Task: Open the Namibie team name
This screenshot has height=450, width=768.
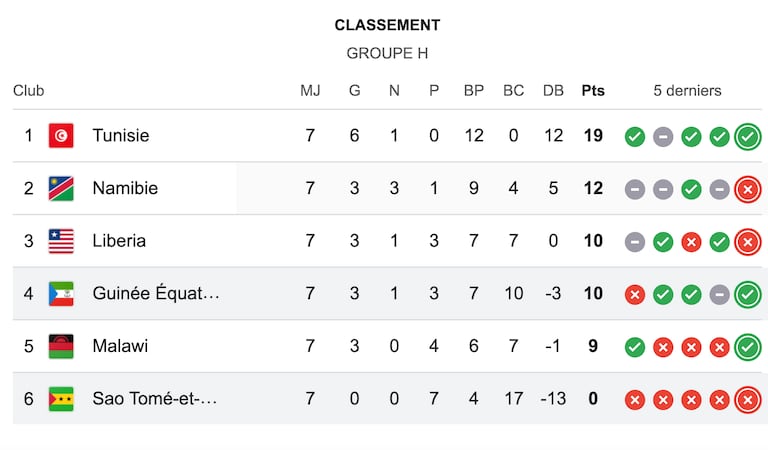Action: click(x=125, y=188)
